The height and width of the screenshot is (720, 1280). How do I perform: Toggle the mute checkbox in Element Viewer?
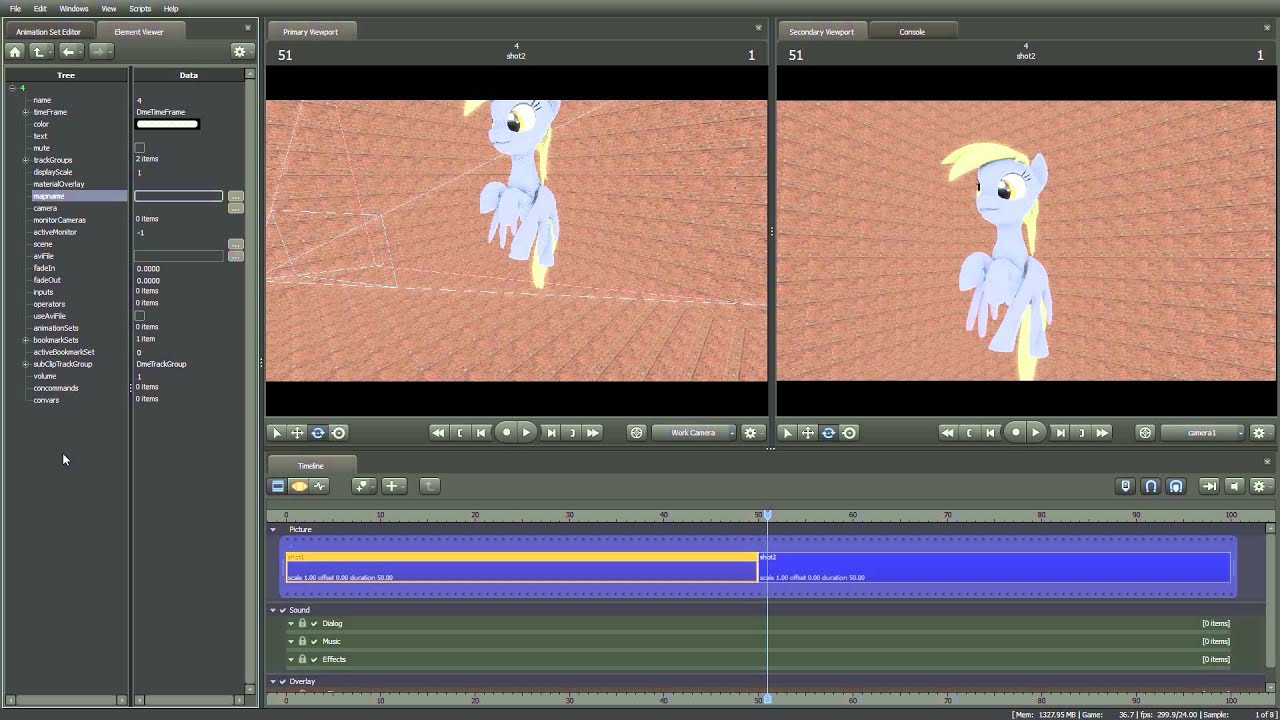tap(140, 148)
